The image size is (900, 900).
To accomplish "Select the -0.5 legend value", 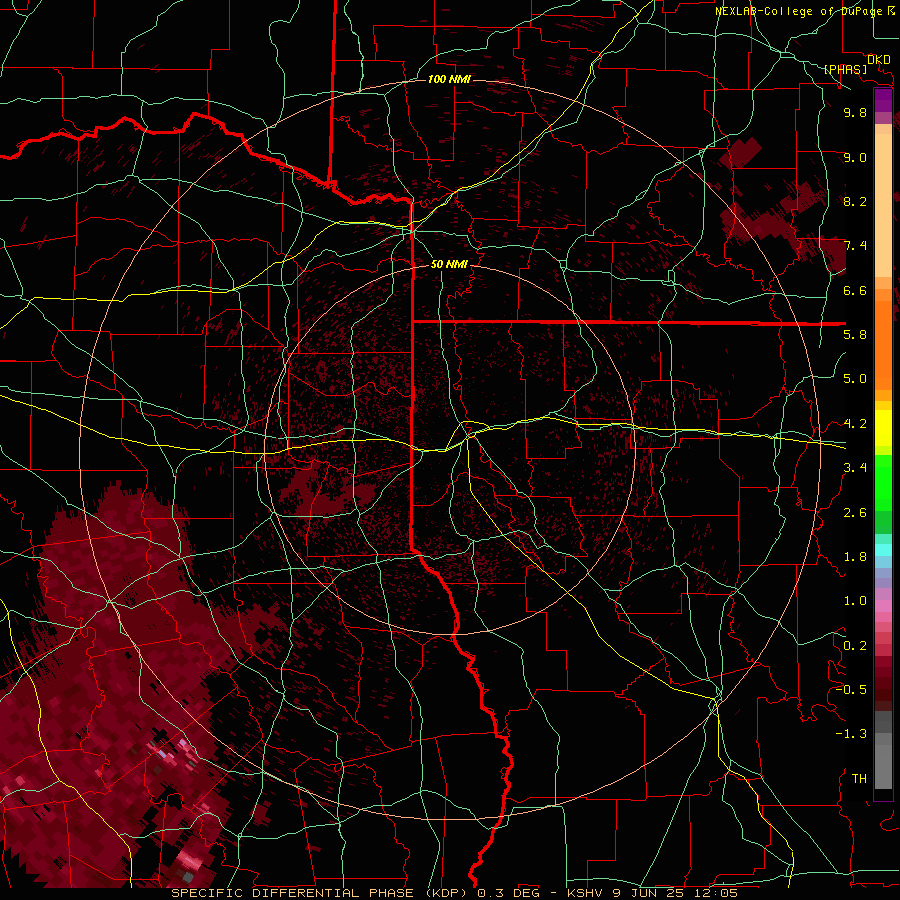I will 851,690.
